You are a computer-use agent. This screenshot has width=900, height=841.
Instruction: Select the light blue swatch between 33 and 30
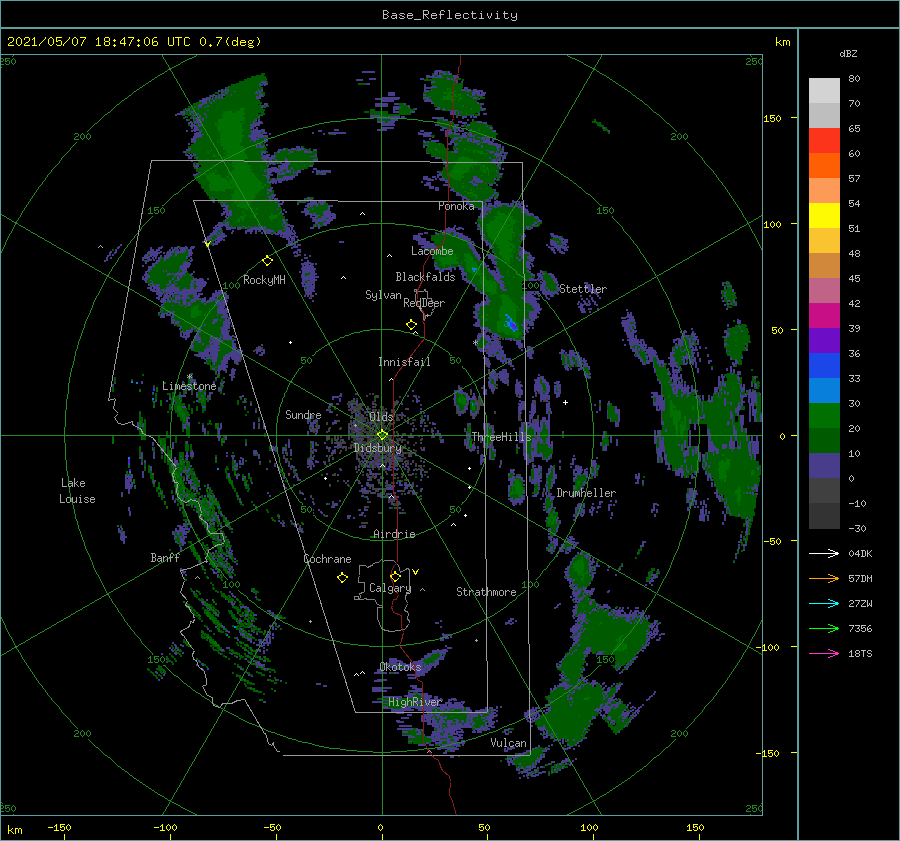(824, 391)
